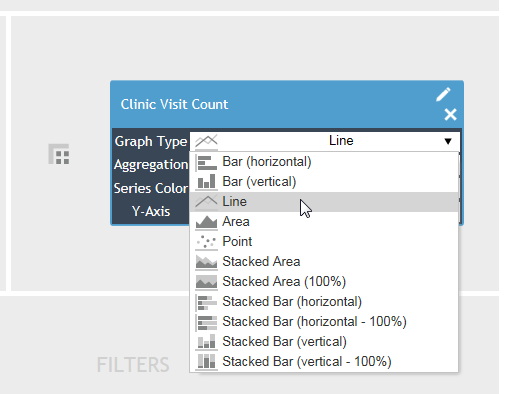Click the Point scatter icon

point(206,242)
